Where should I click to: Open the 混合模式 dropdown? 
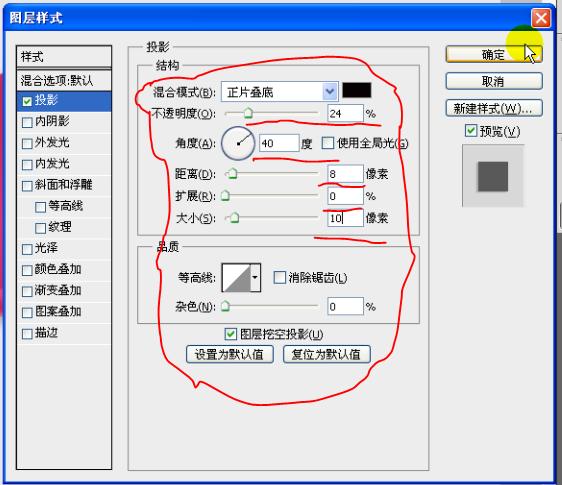click(280, 92)
